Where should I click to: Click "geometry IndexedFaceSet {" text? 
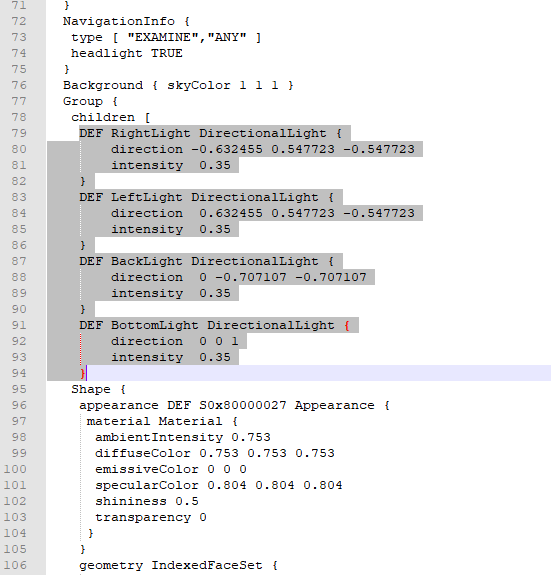(179, 565)
